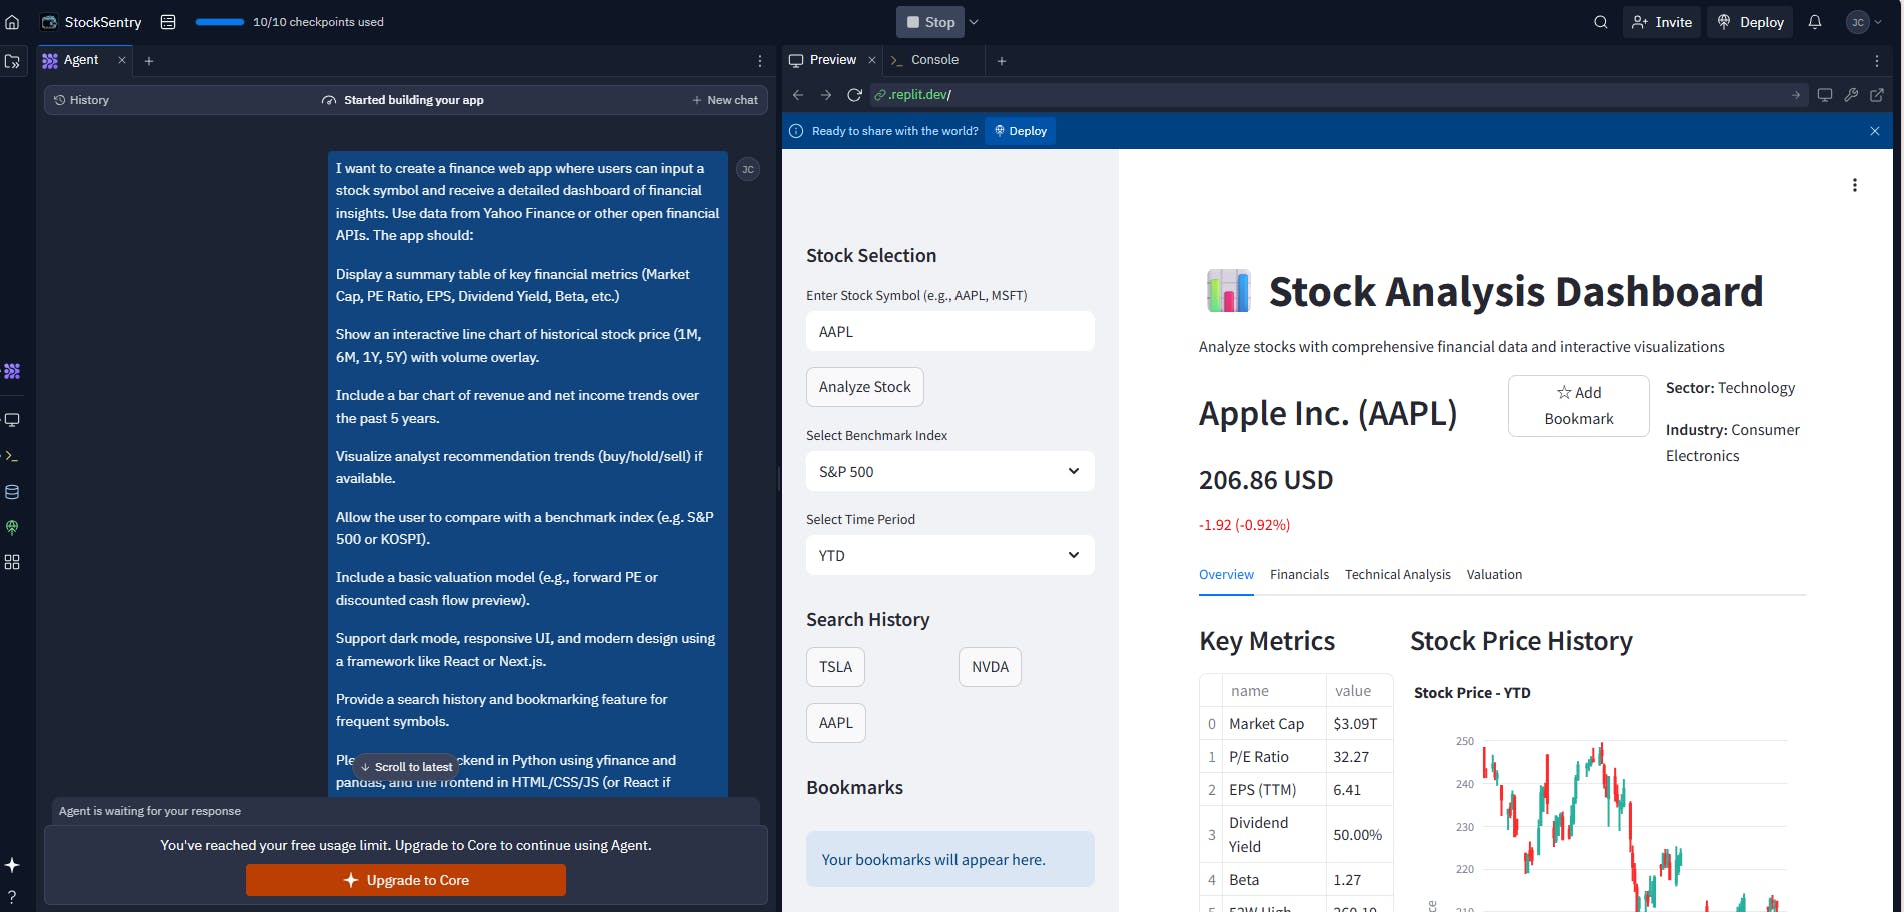Image resolution: width=1904 pixels, height=912 pixels.
Task: Go to the Replit home icon
Action: 12,22
